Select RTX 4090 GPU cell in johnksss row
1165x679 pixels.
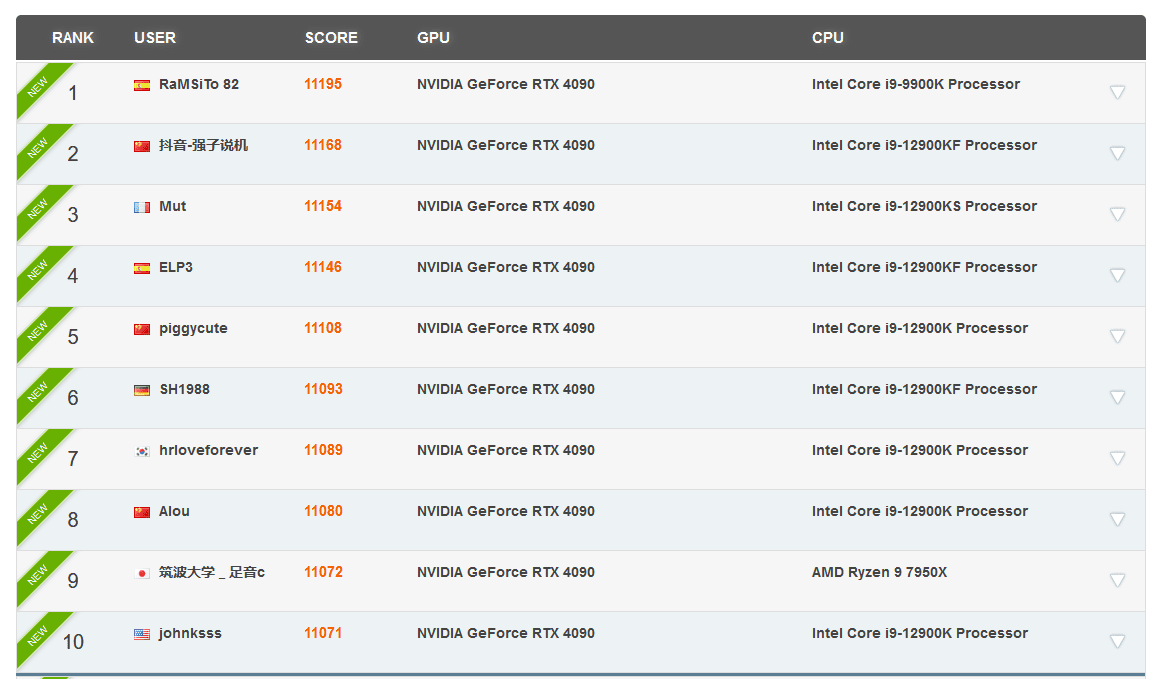[506, 633]
